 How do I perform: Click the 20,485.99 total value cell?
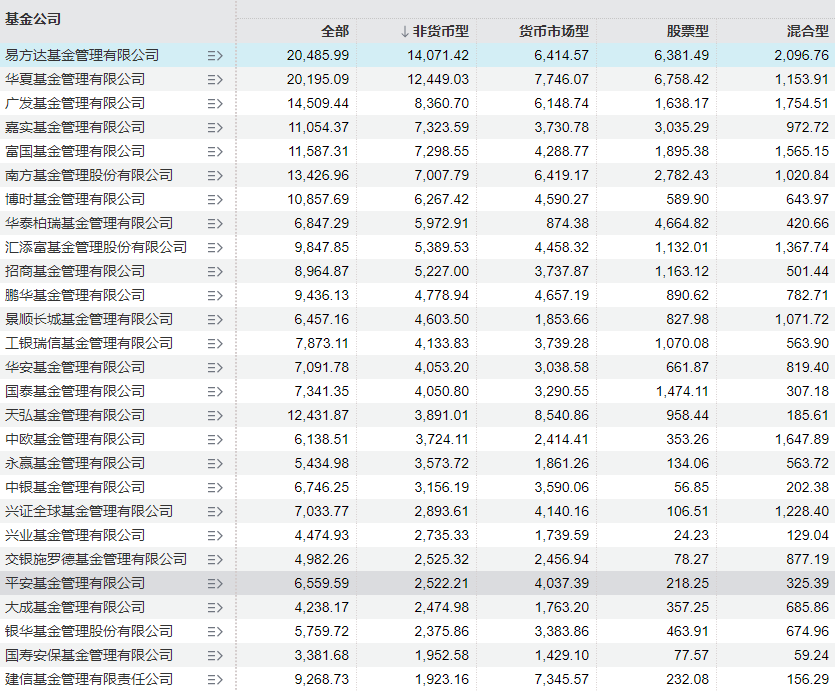pyautogui.click(x=318, y=55)
